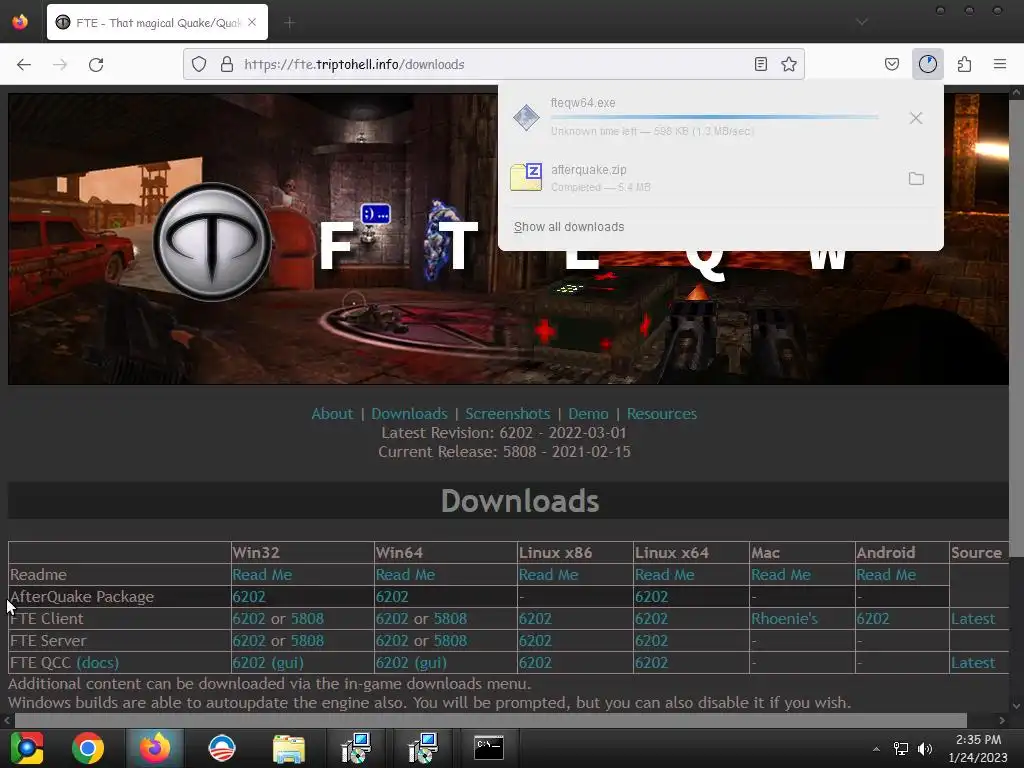Show hidden system tray icons
Viewport: 1024px width, 768px height.
(x=876, y=748)
